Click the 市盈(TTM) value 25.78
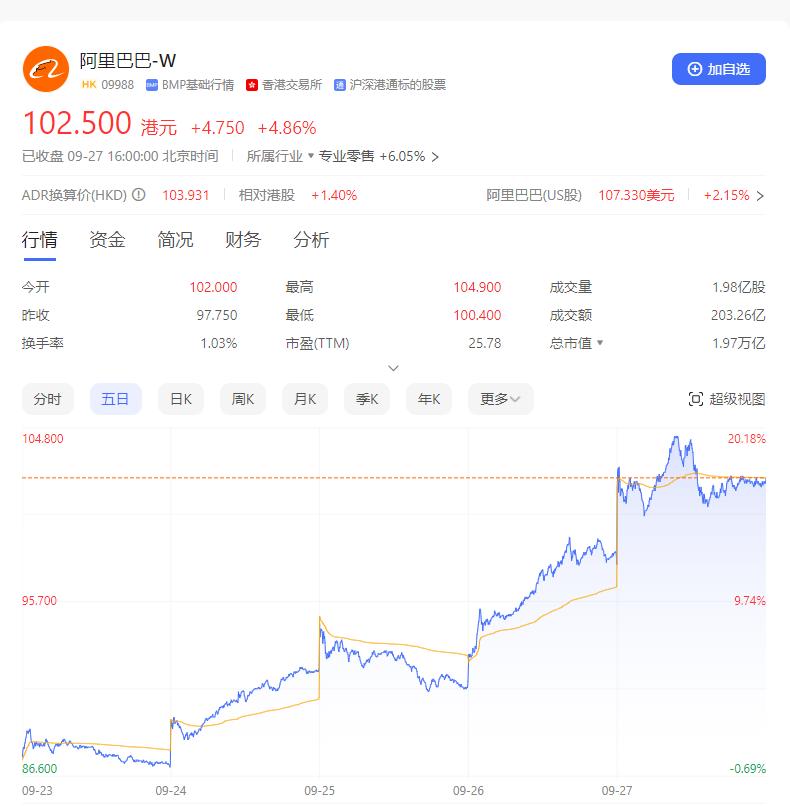Image resolution: width=790 pixels, height=806 pixels. [x=485, y=343]
